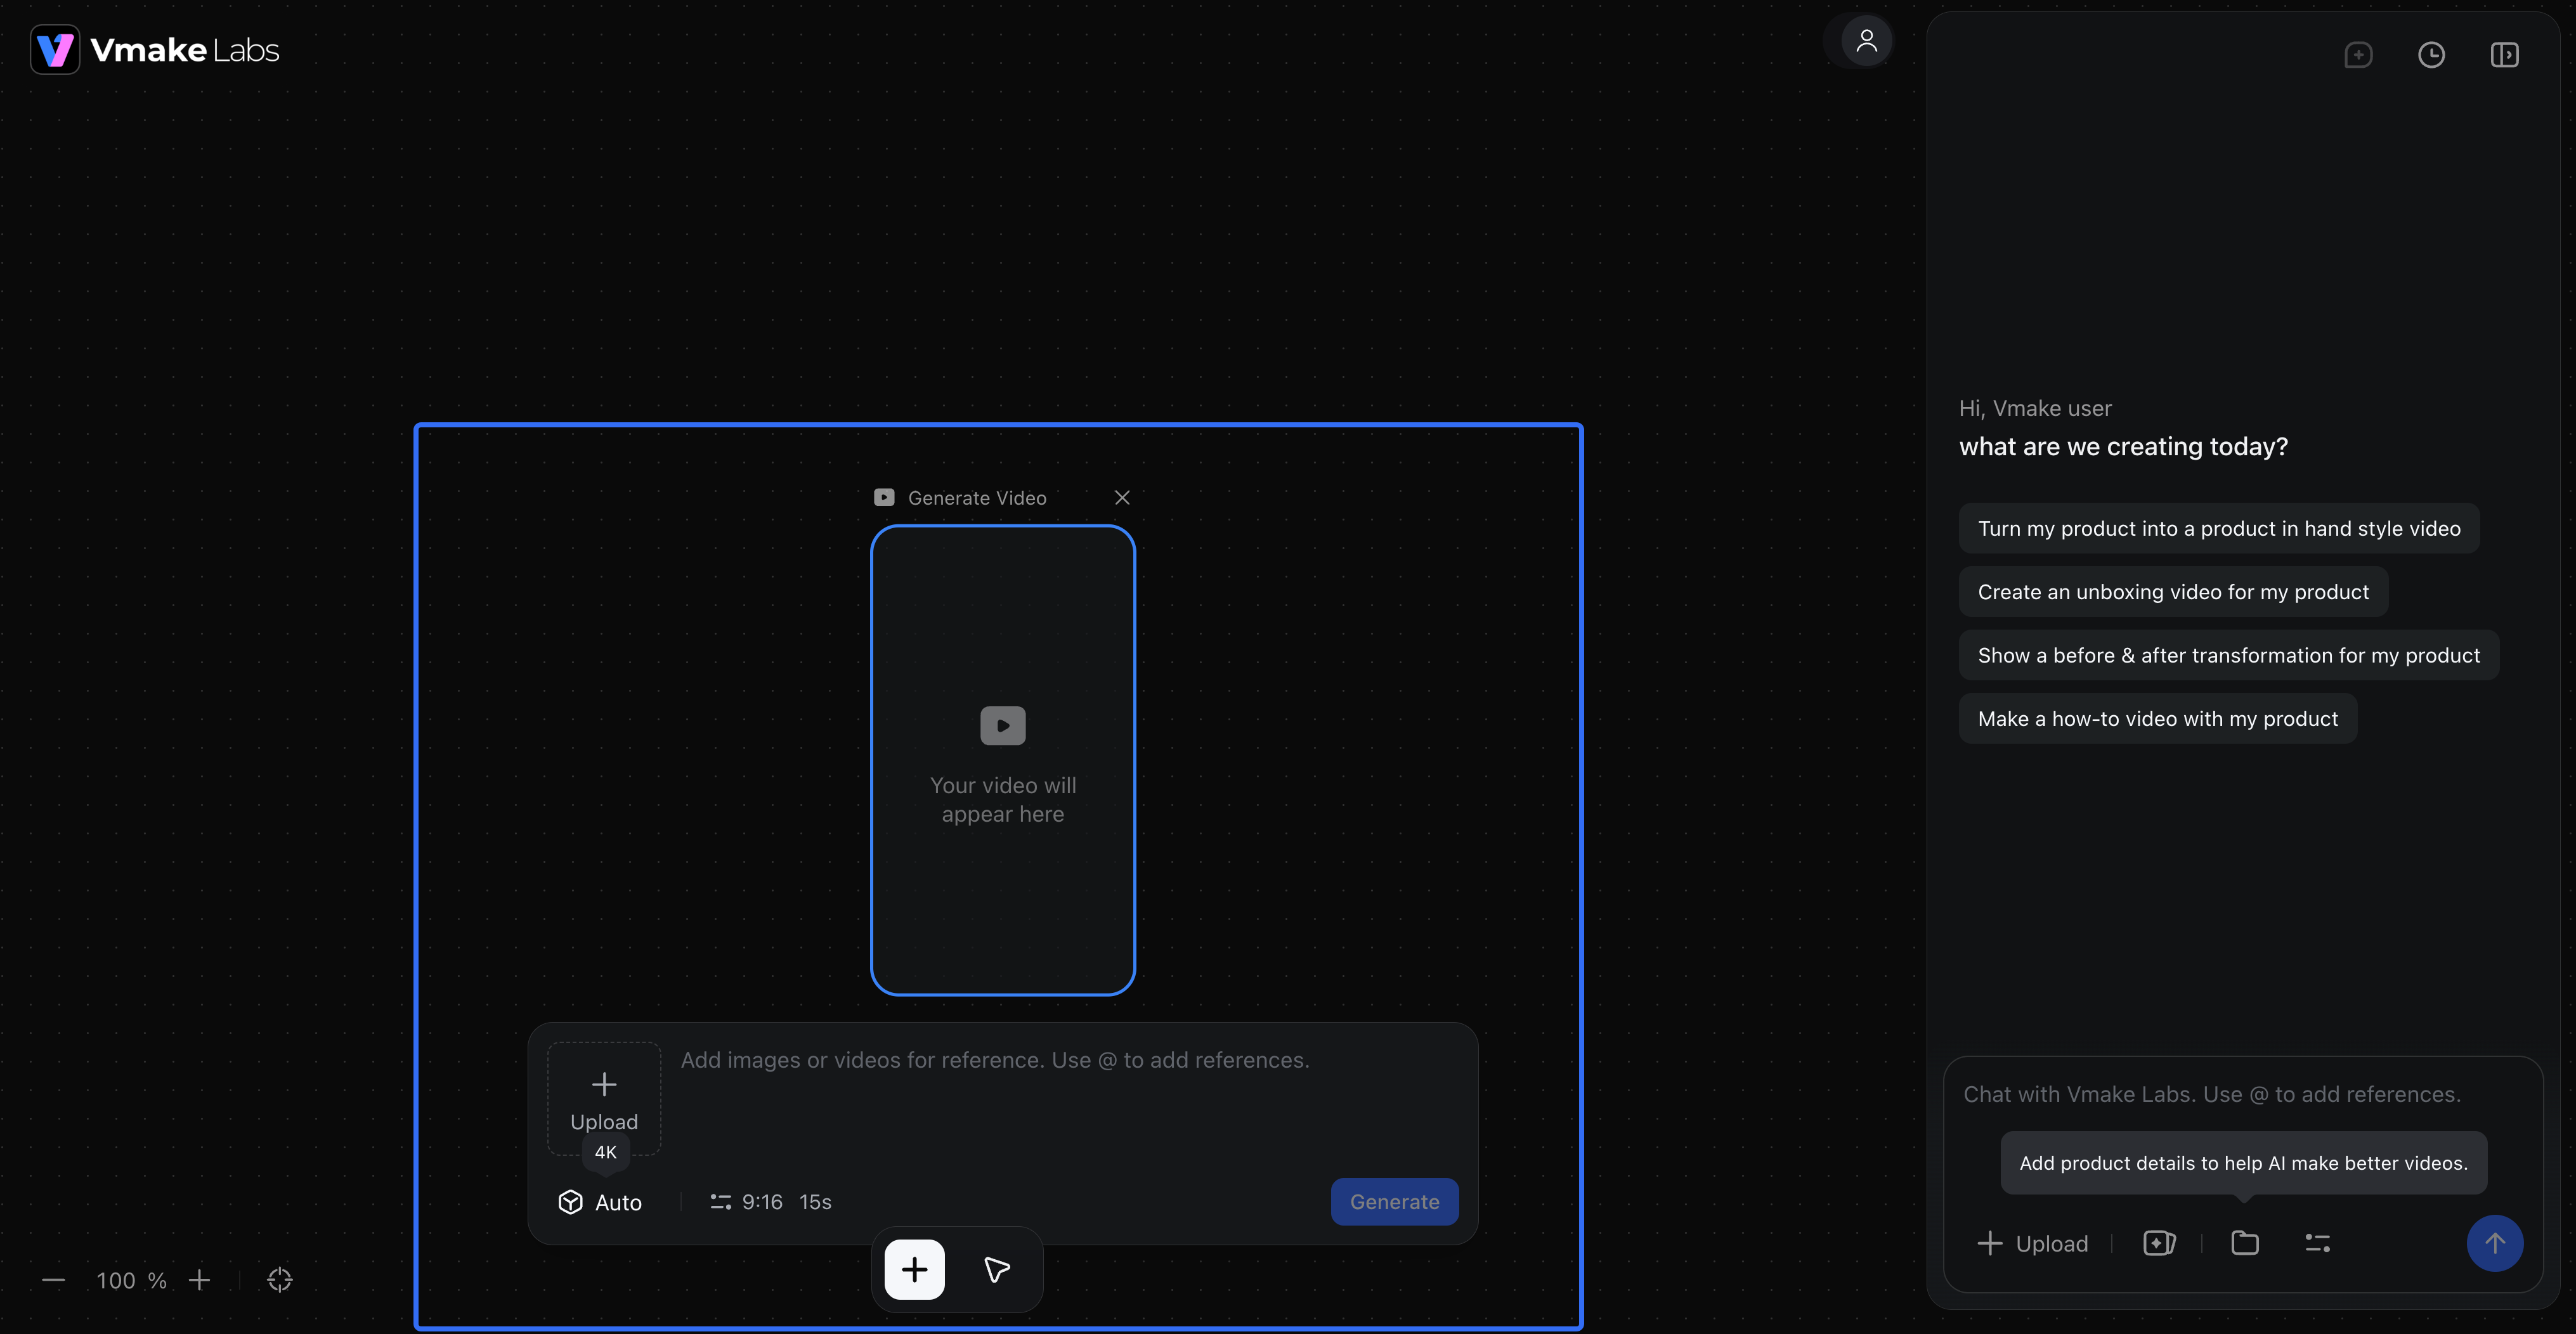The height and width of the screenshot is (1334, 2576).
Task: Start a new chat with plus icon
Action: (x=2358, y=55)
